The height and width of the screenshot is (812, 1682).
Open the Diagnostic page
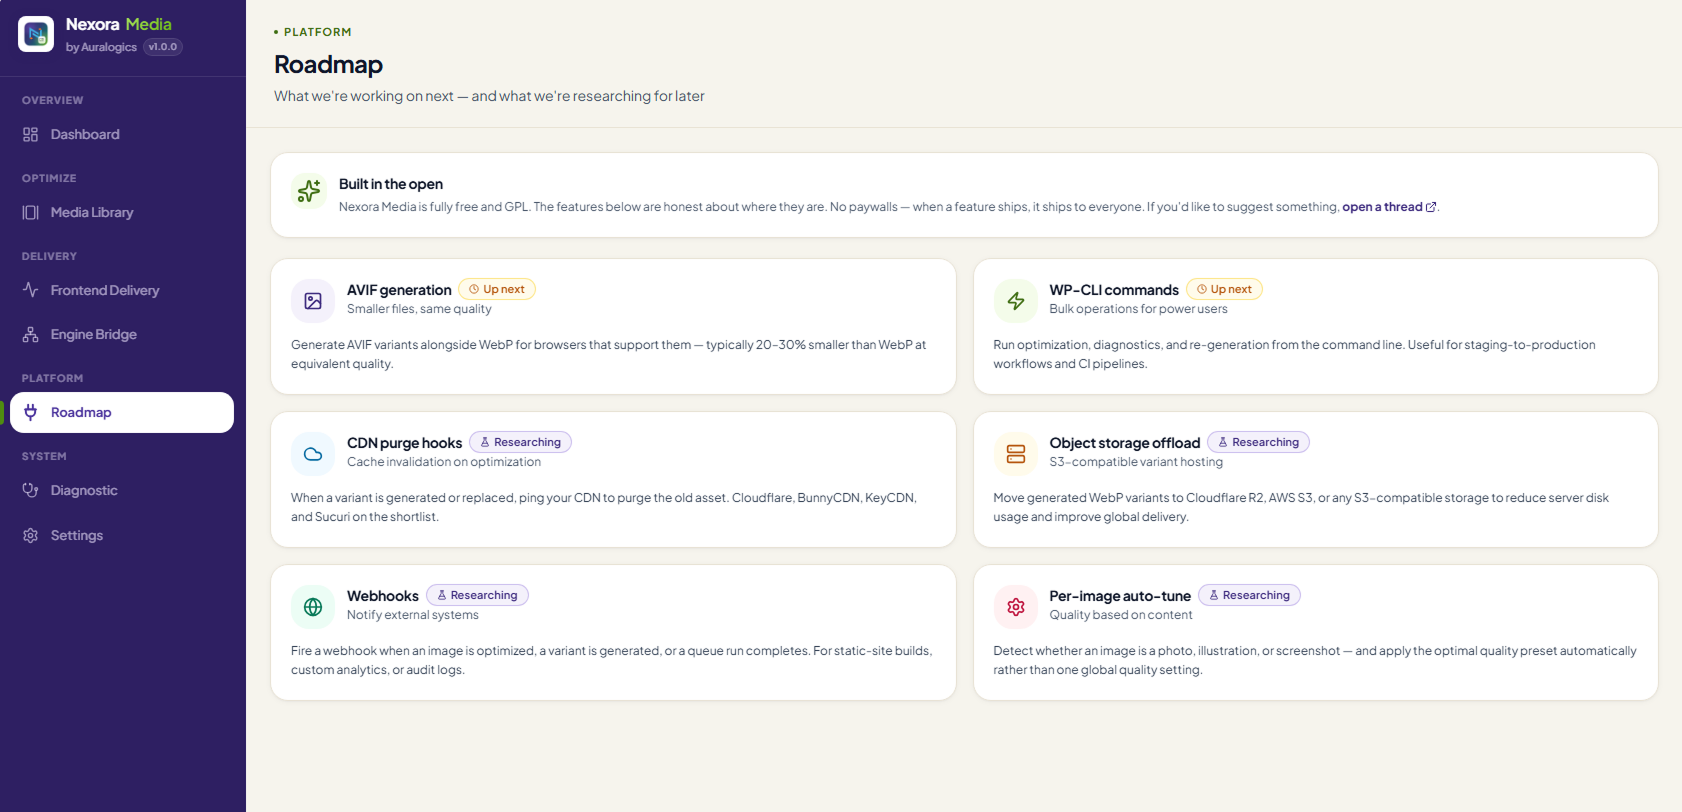122,490
